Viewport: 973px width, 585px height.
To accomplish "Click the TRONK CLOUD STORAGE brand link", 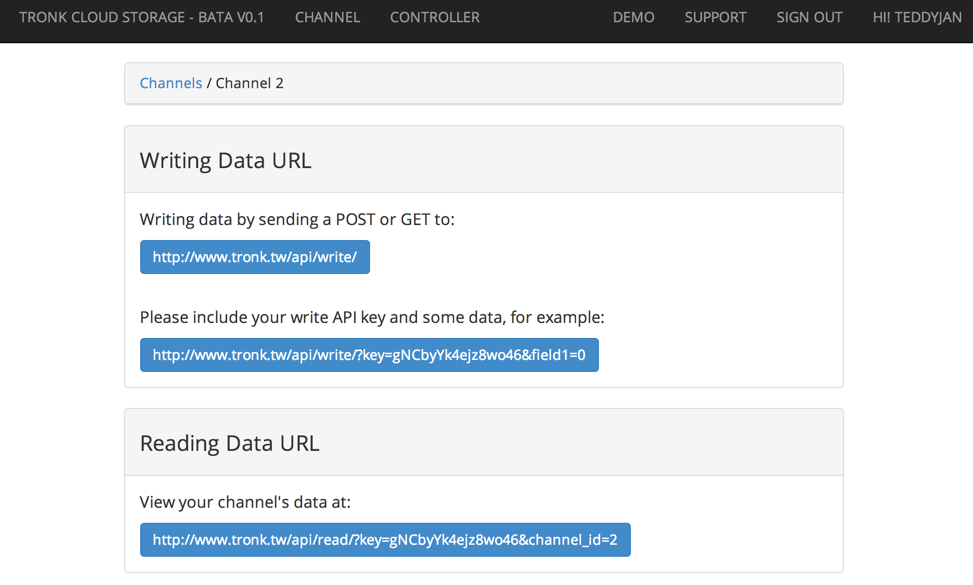I will click(141, 17).
